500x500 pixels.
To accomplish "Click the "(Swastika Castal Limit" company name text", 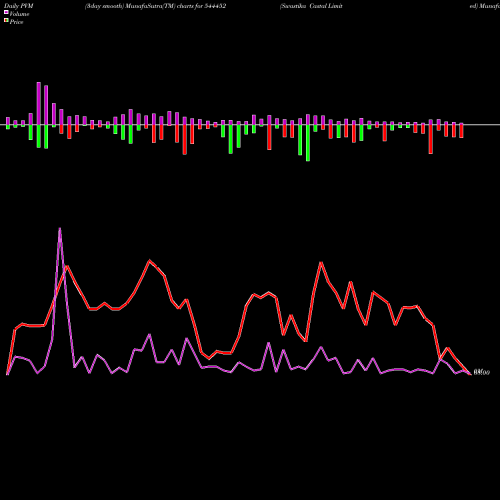I will (311, 6).
